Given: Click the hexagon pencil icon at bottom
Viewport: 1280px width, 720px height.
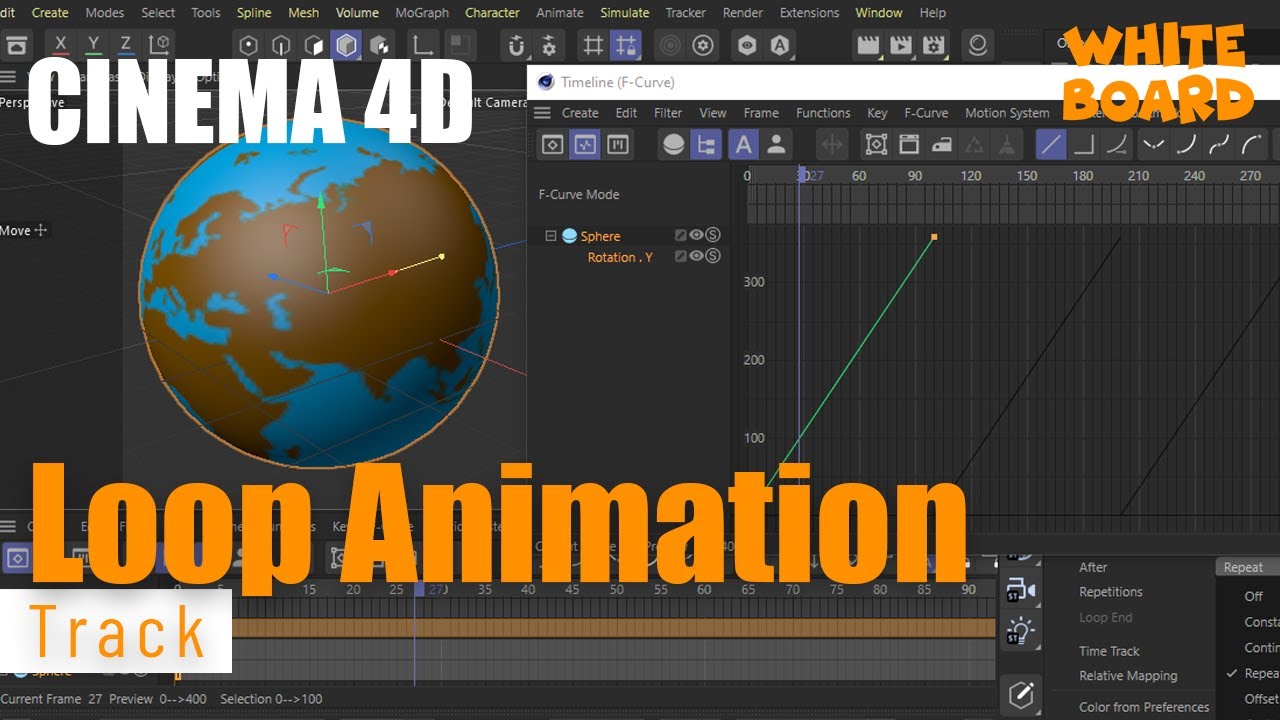Looking at the screenshot, I should click(1020, 694).
